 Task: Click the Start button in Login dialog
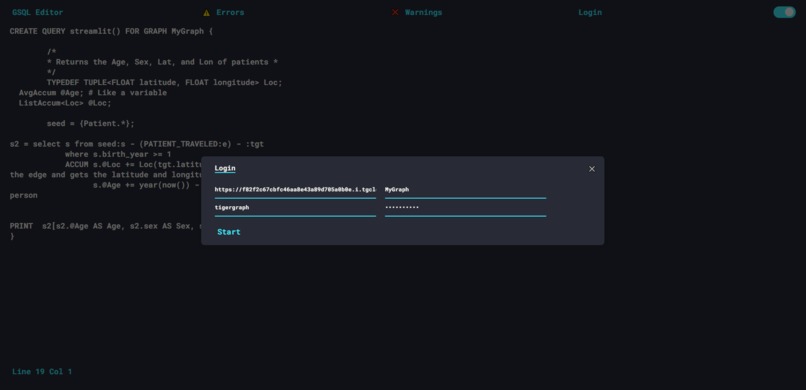click(x=229, y=232)
